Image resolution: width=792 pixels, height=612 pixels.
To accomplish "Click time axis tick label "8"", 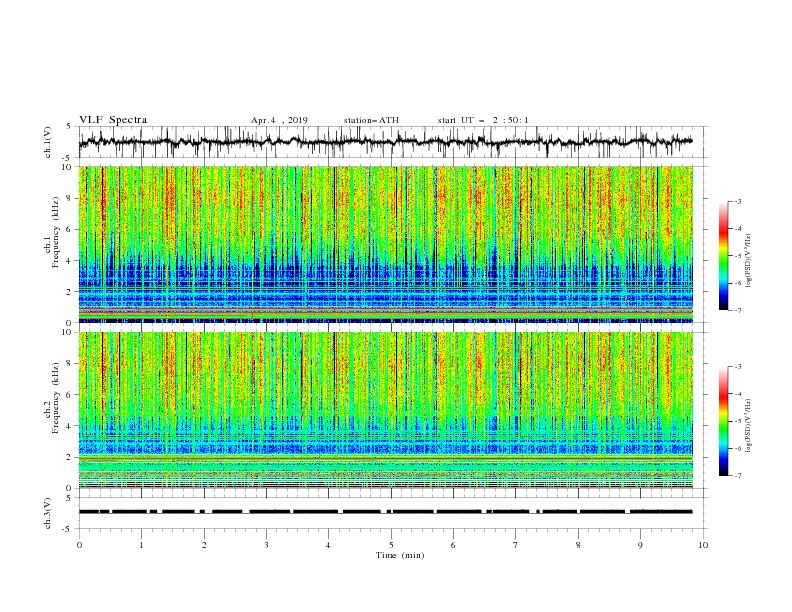I will [x=578, y=545].
